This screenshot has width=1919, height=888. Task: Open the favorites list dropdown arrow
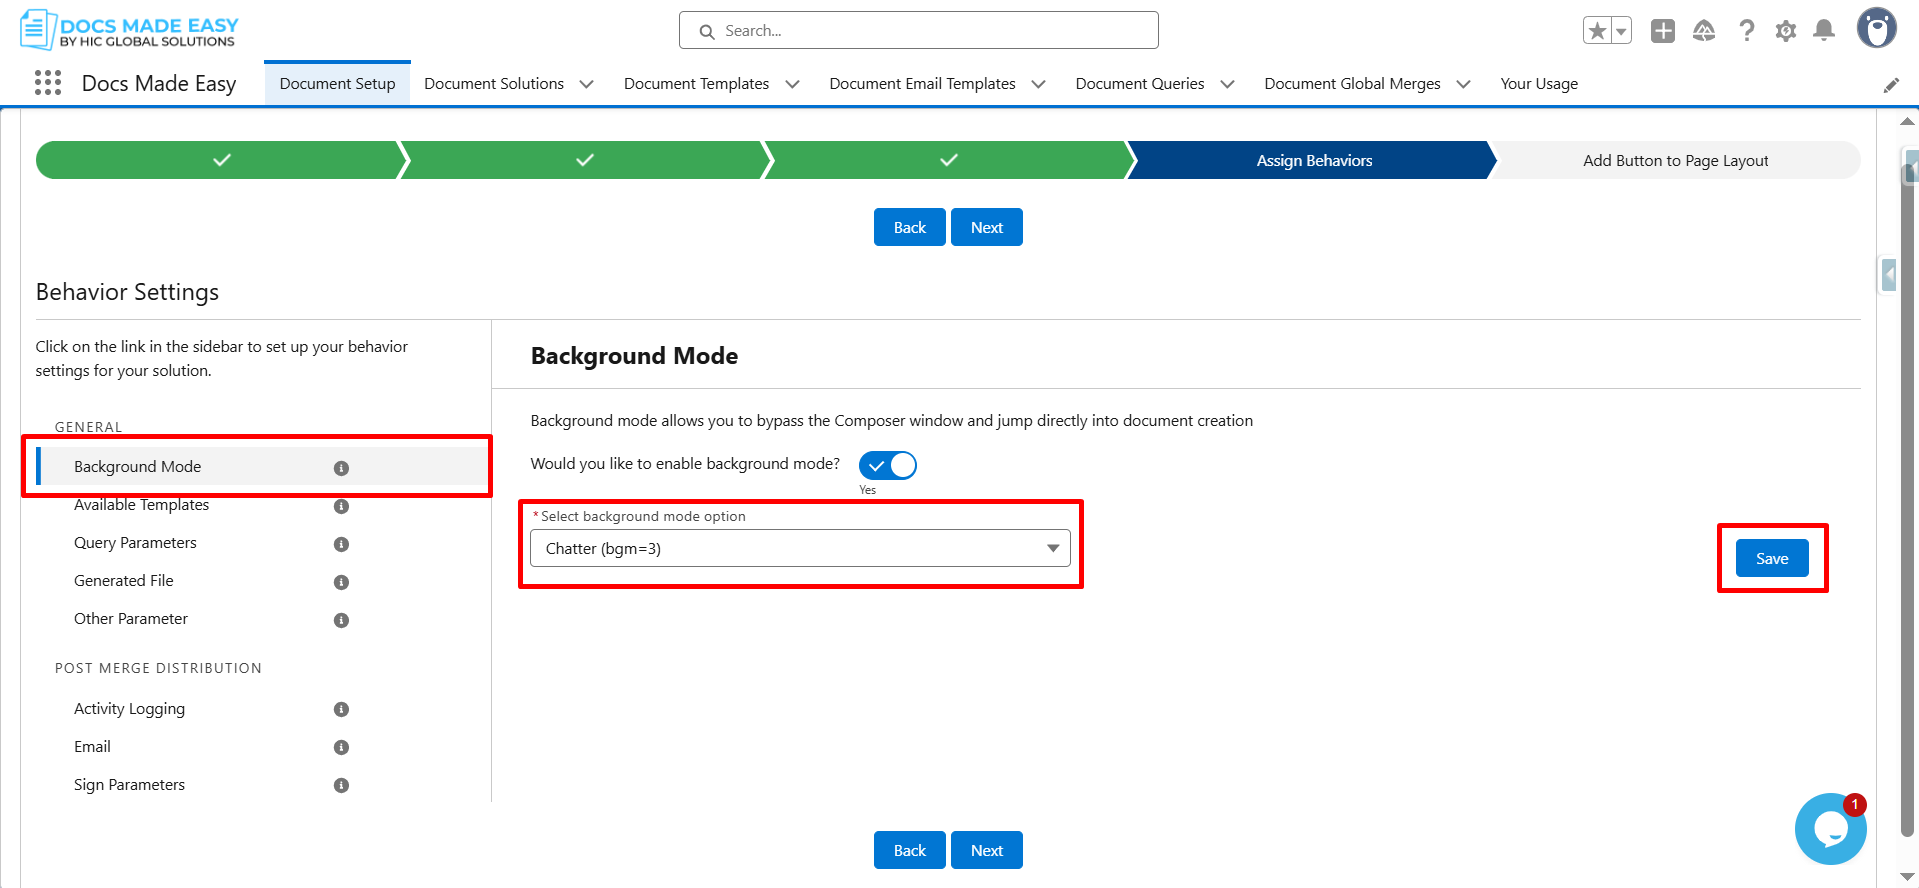(1621, 31)
